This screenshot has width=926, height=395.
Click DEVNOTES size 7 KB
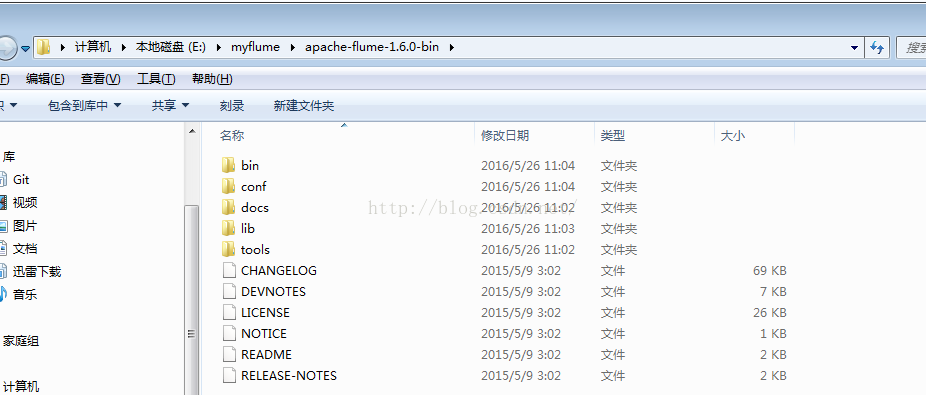[773, 292]
